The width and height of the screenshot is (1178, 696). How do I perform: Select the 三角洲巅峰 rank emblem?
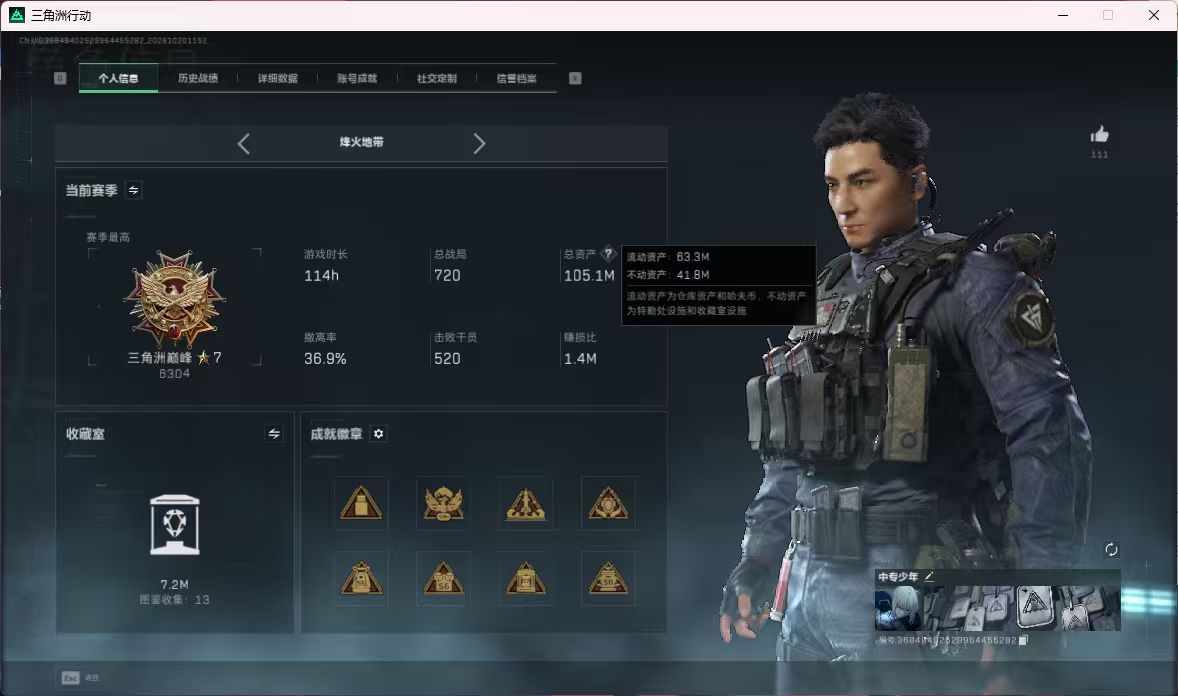tap(174, 299)
